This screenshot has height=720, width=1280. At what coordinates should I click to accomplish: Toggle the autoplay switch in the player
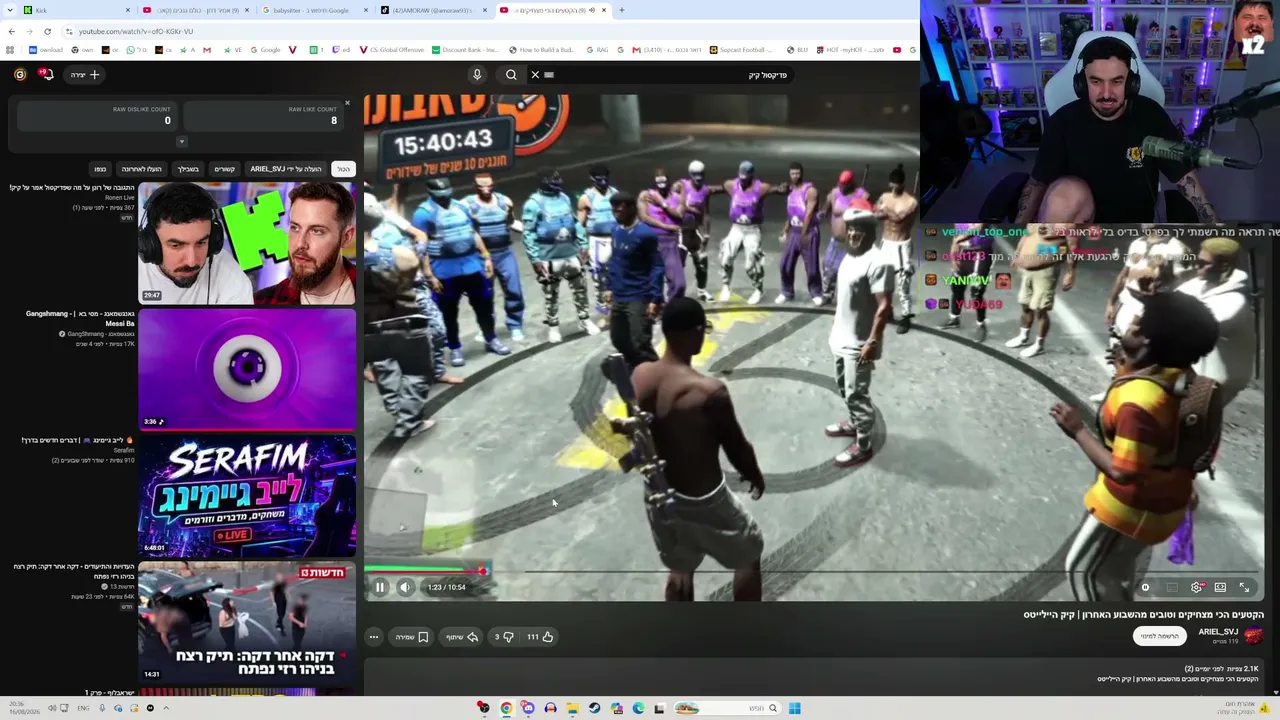tap(1146, 587)
